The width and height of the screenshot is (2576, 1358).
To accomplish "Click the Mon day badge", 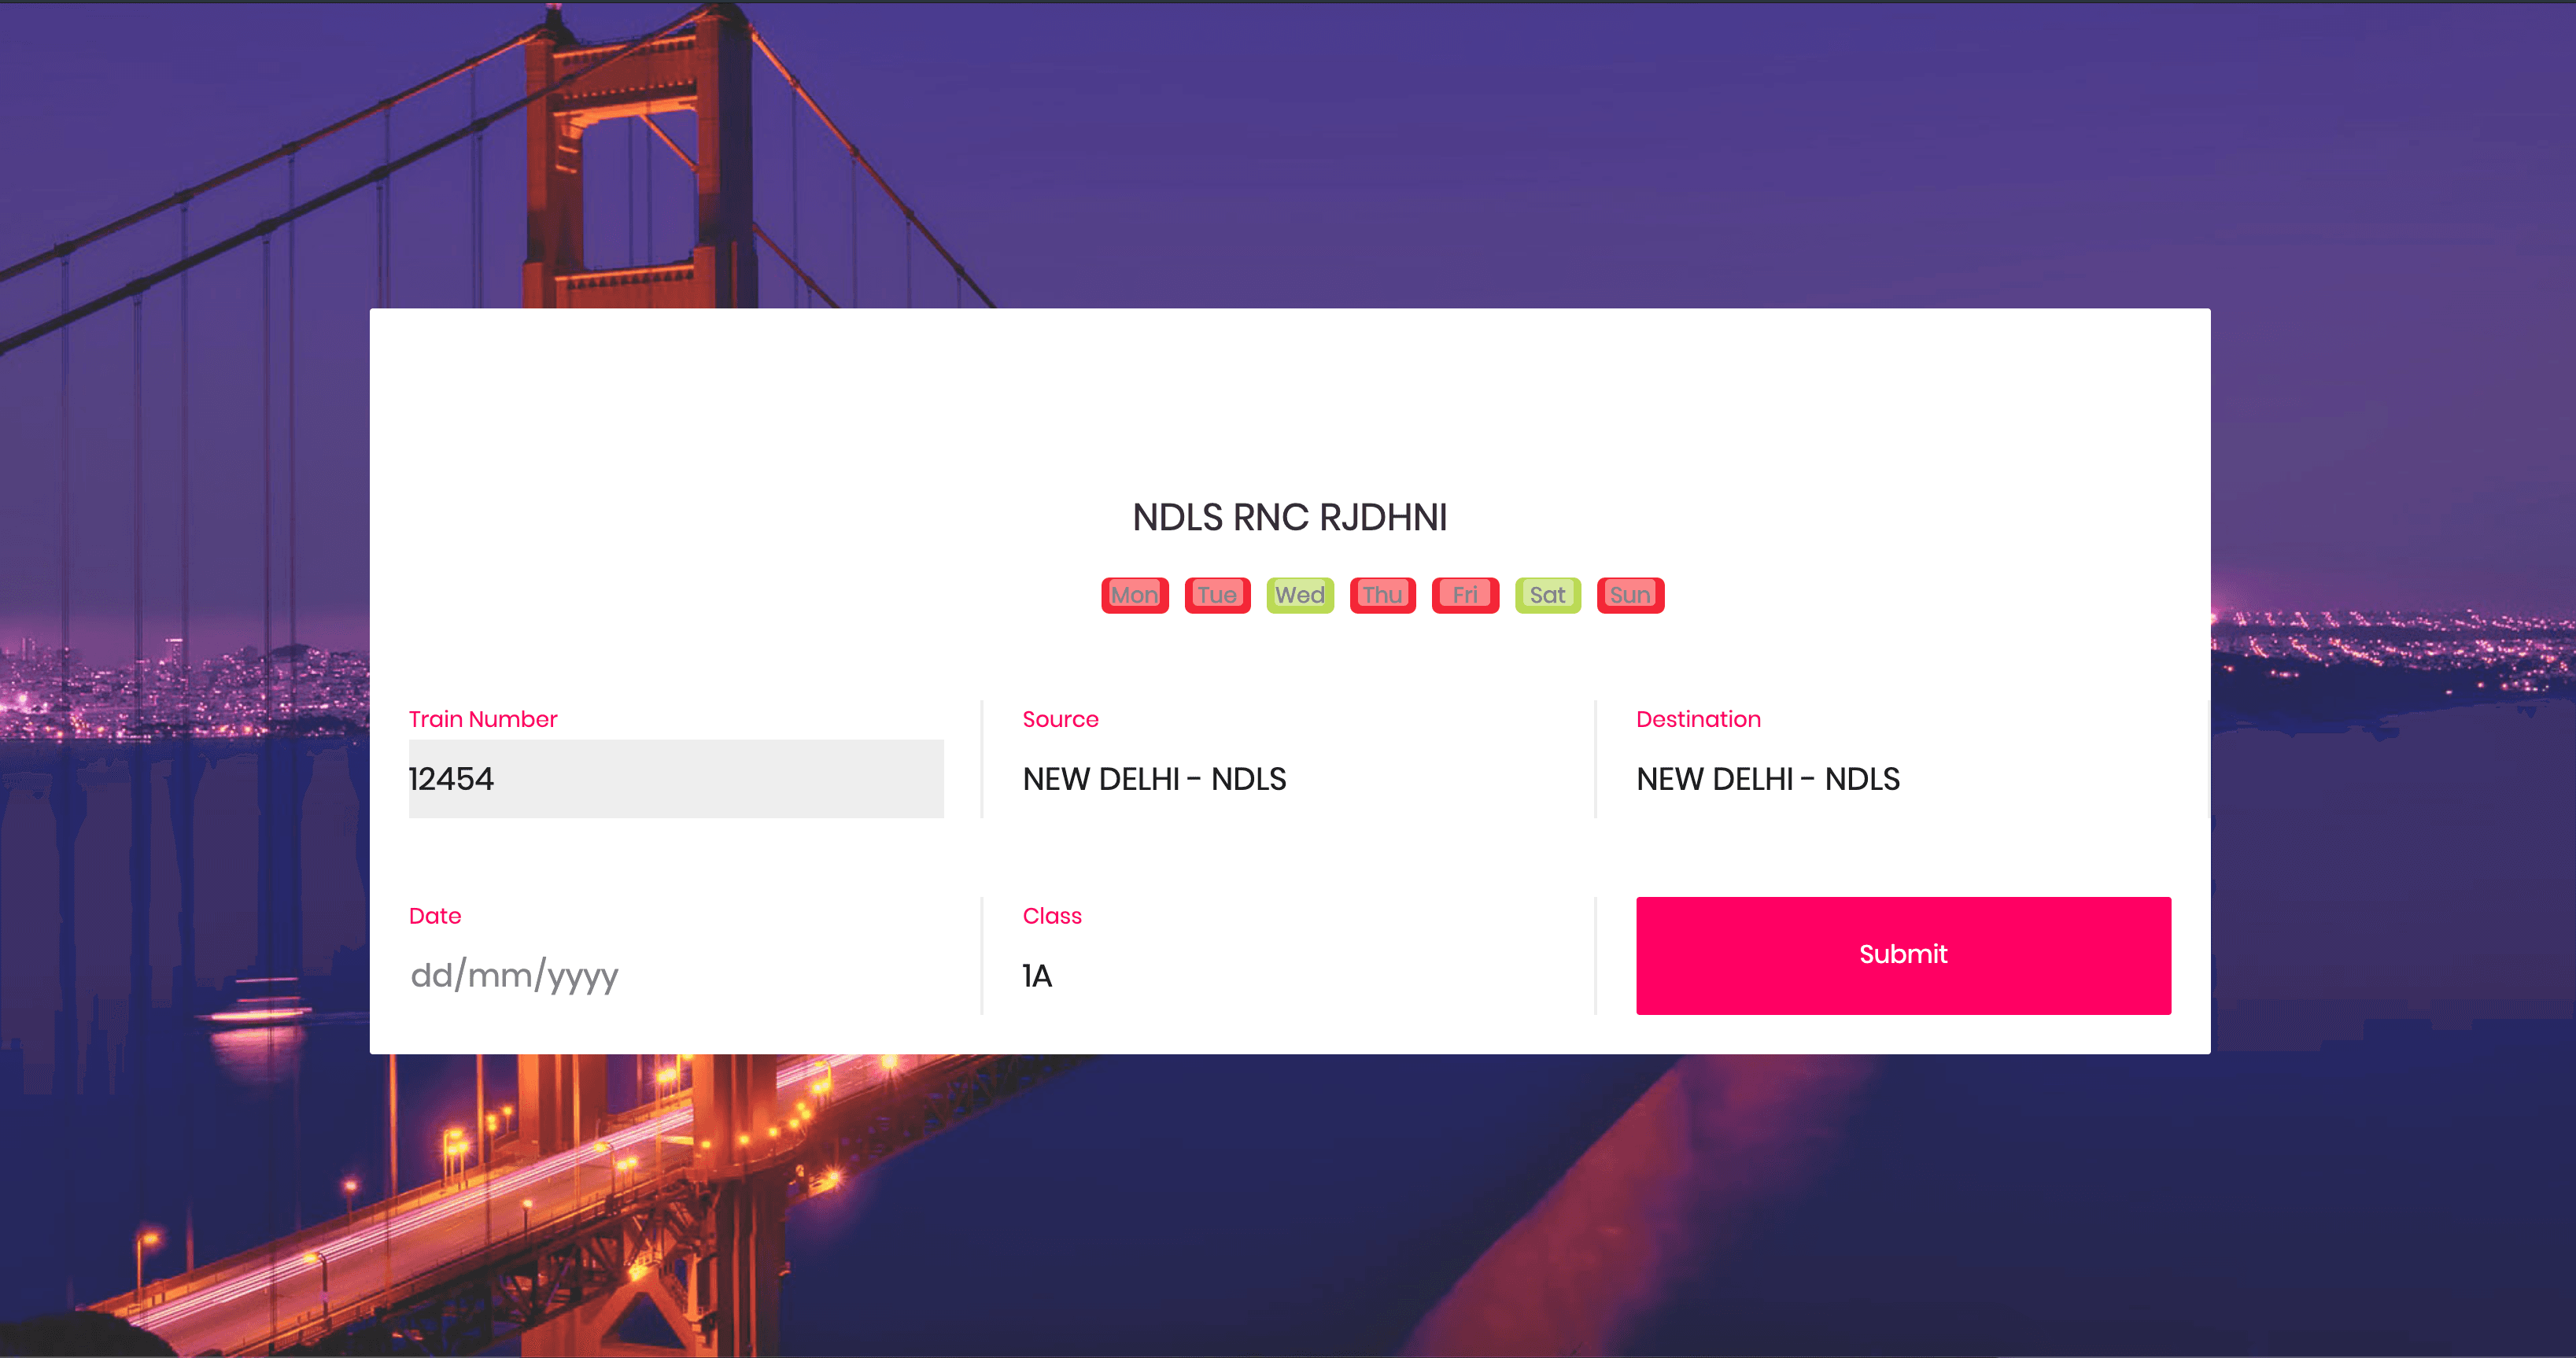I will pyautogui.click(x=1134, y=595).
